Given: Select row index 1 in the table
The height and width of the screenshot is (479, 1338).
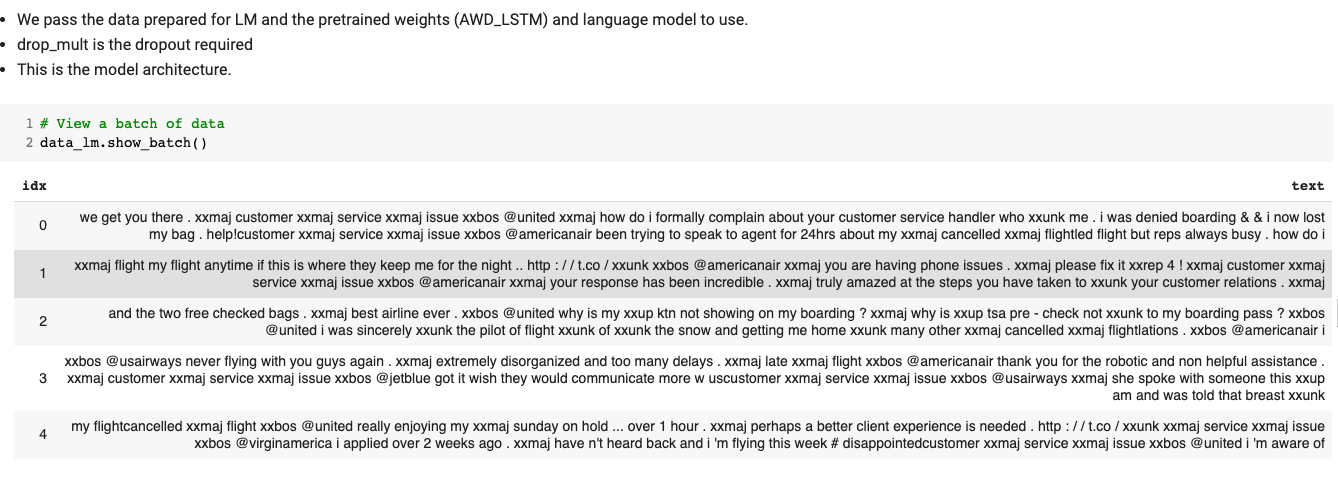Looking at the screenshot, I should (x=43, y=273).
